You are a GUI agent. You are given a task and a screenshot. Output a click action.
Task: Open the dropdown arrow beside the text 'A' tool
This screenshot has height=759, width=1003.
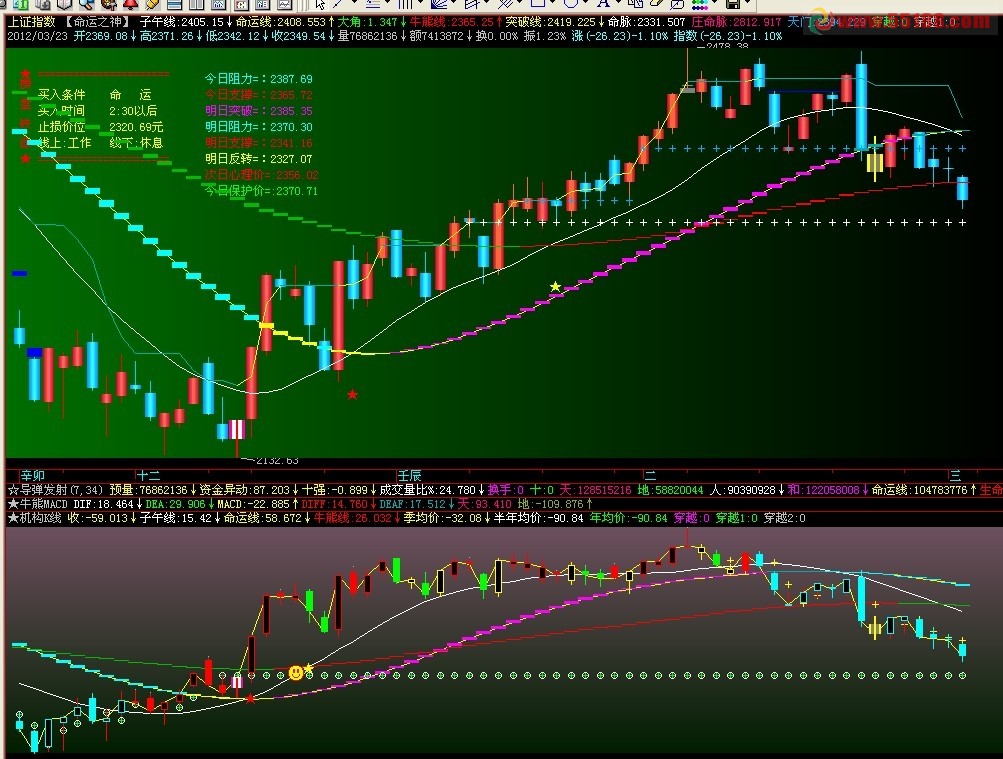pos(617,3)
